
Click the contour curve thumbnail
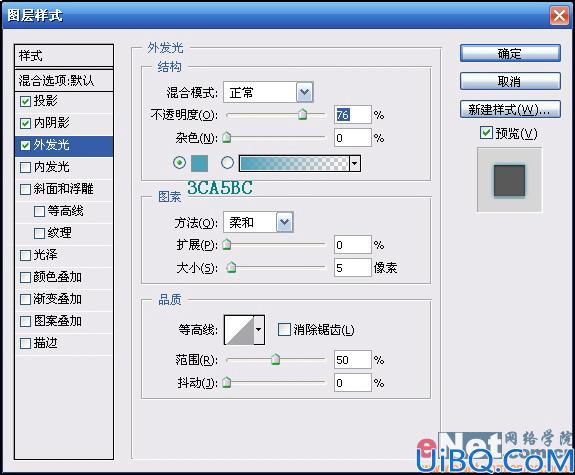click(x=239, y=330)
